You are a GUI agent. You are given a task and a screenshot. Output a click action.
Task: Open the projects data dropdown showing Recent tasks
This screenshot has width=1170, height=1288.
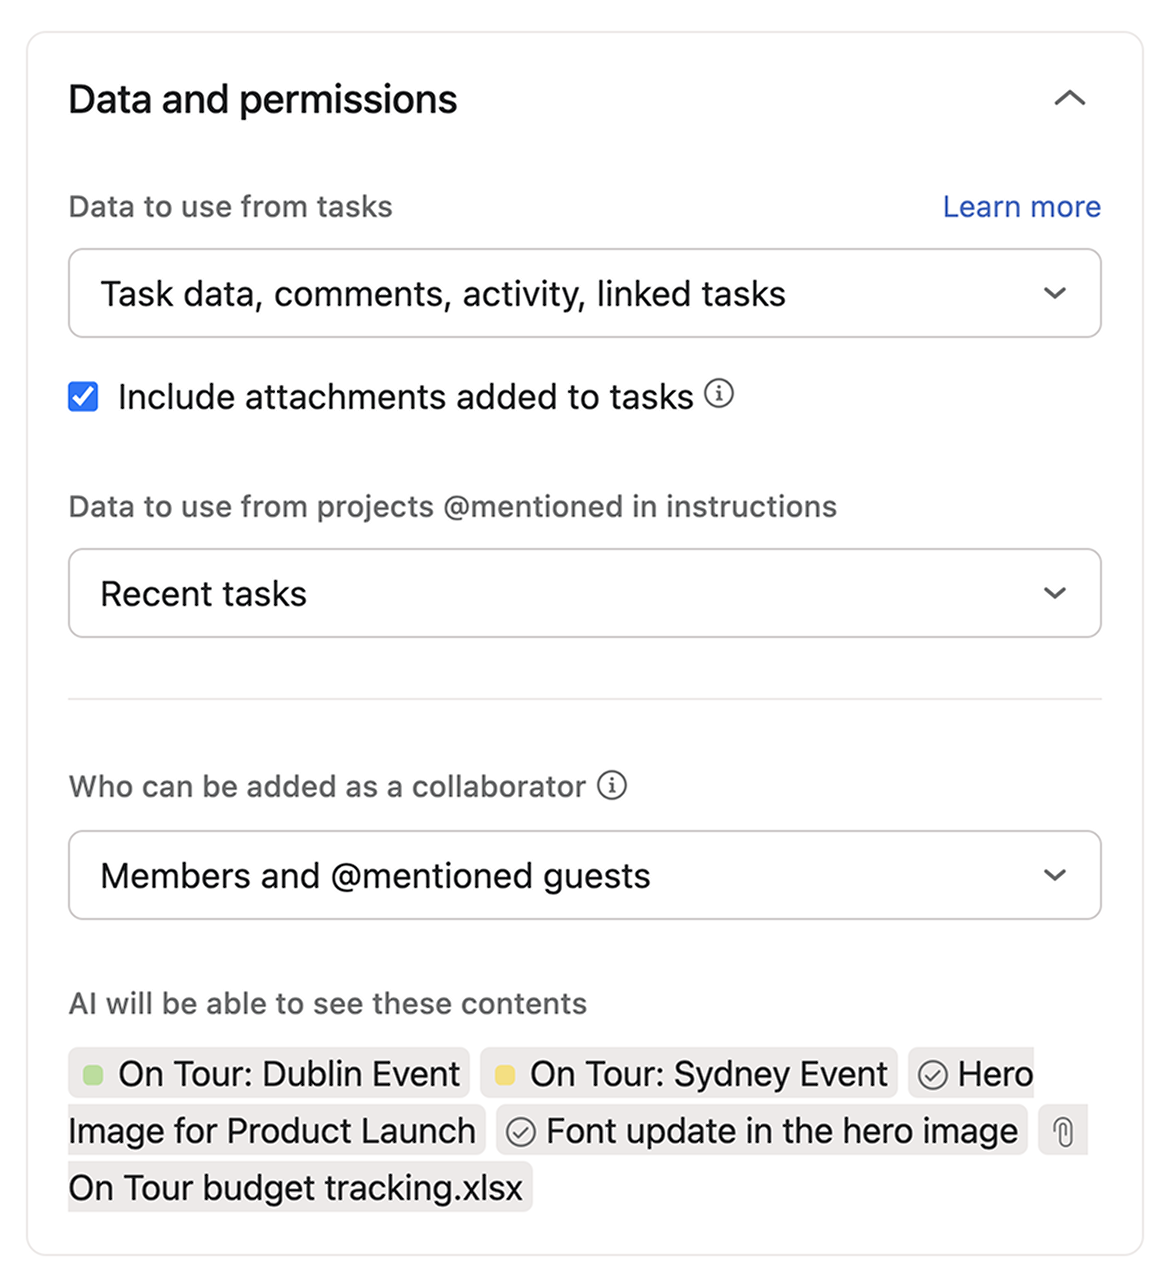(x=584, y=593)
